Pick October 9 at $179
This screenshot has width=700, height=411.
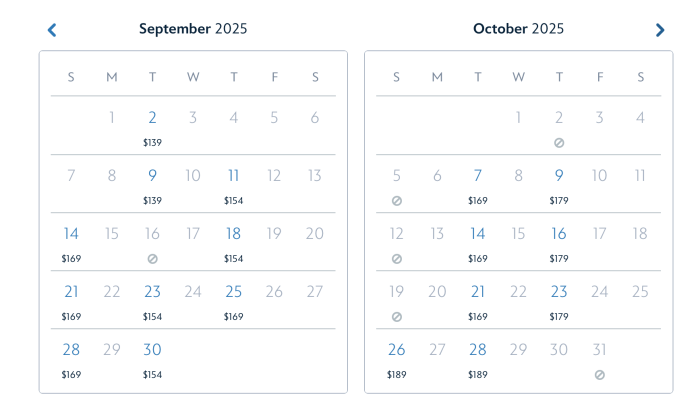[559, 176]
